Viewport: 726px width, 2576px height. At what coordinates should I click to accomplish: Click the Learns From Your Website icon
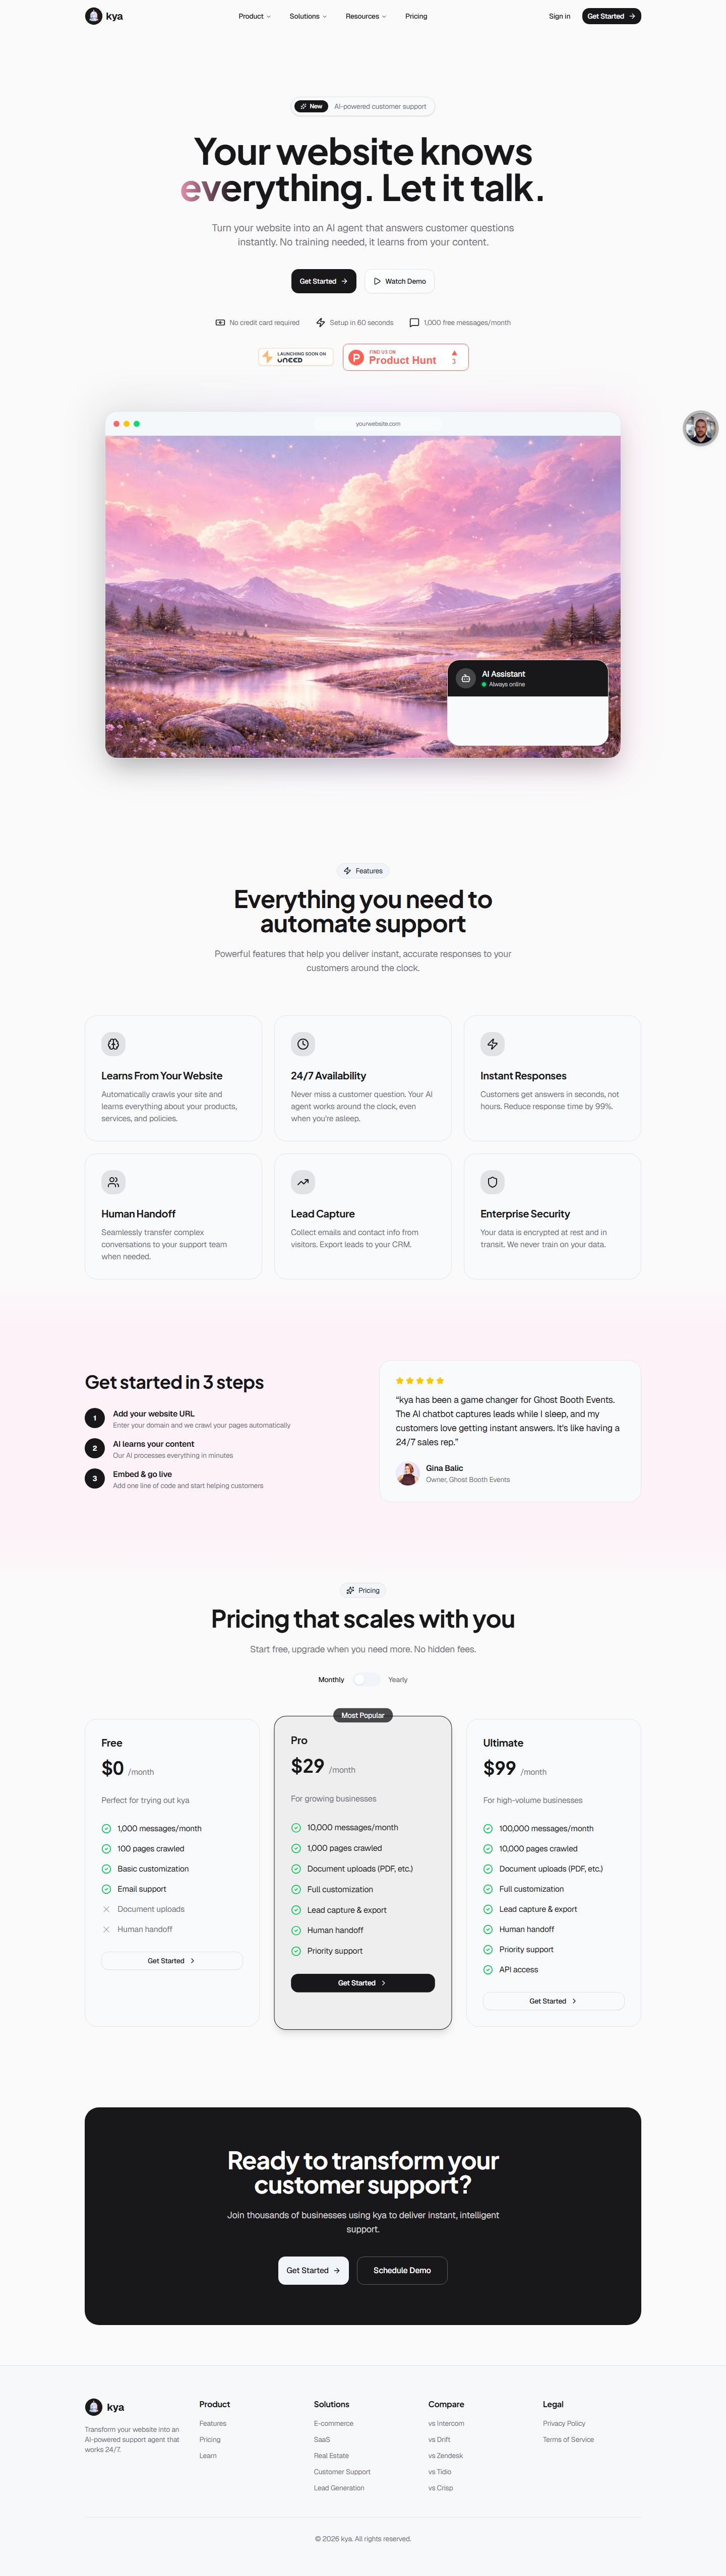[113, 1044]
